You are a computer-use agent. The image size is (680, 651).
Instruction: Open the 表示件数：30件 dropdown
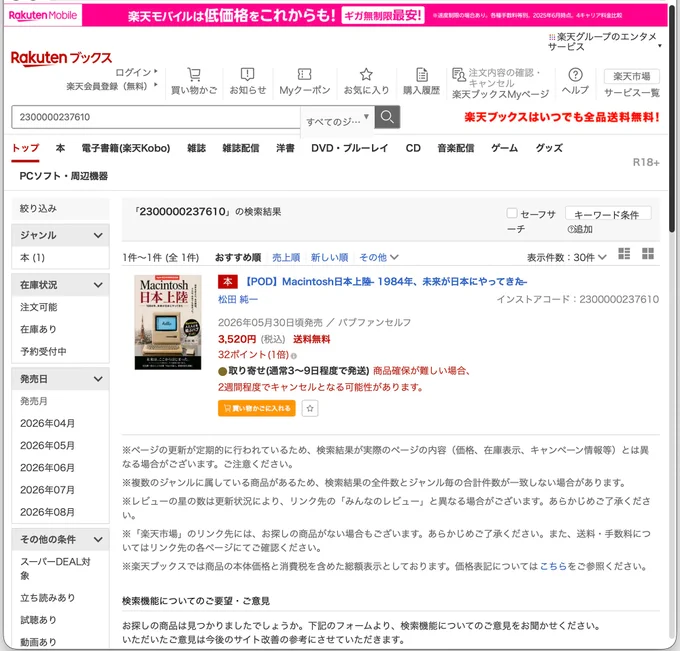pyautogui.click(x=566, y=257)
